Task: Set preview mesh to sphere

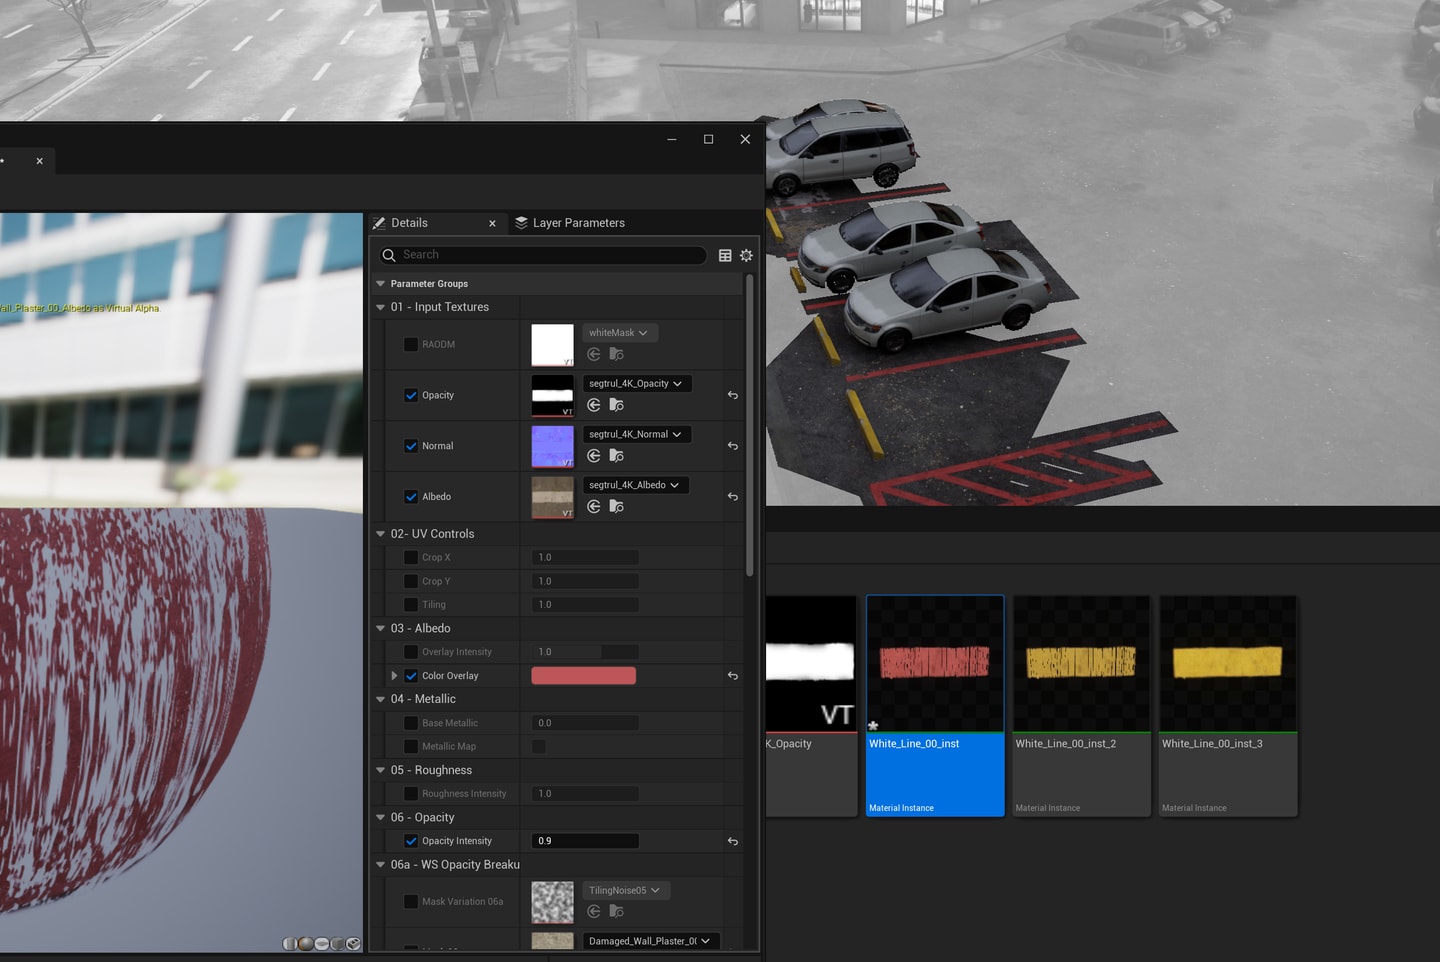Action: (306, 943)
